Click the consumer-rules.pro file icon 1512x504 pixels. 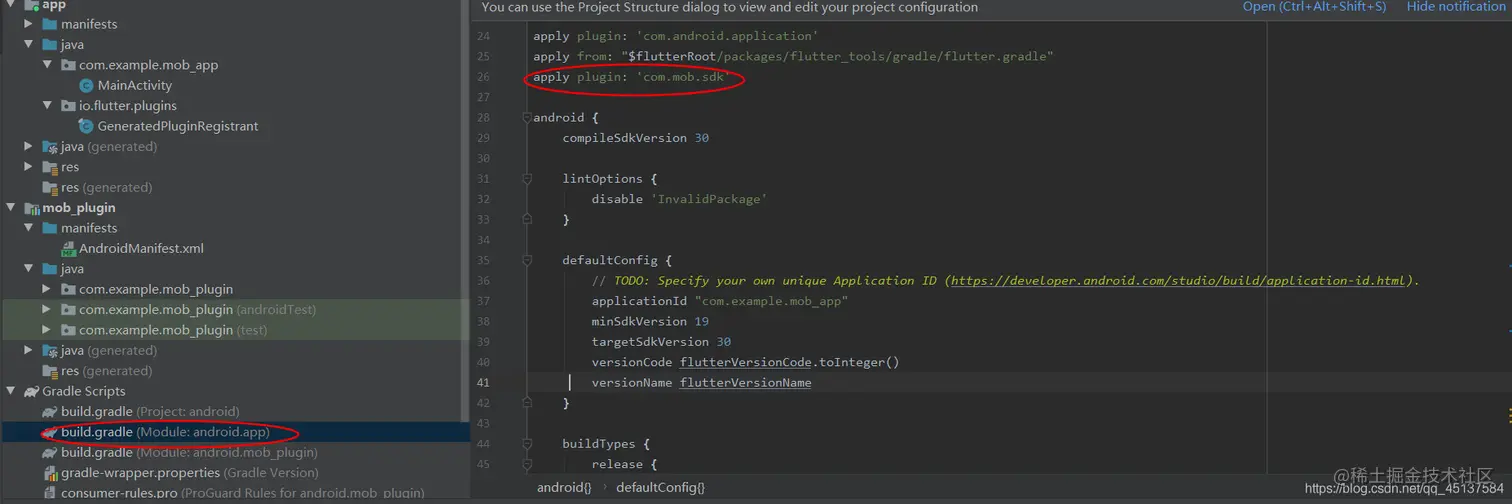[x=50, y=493]
